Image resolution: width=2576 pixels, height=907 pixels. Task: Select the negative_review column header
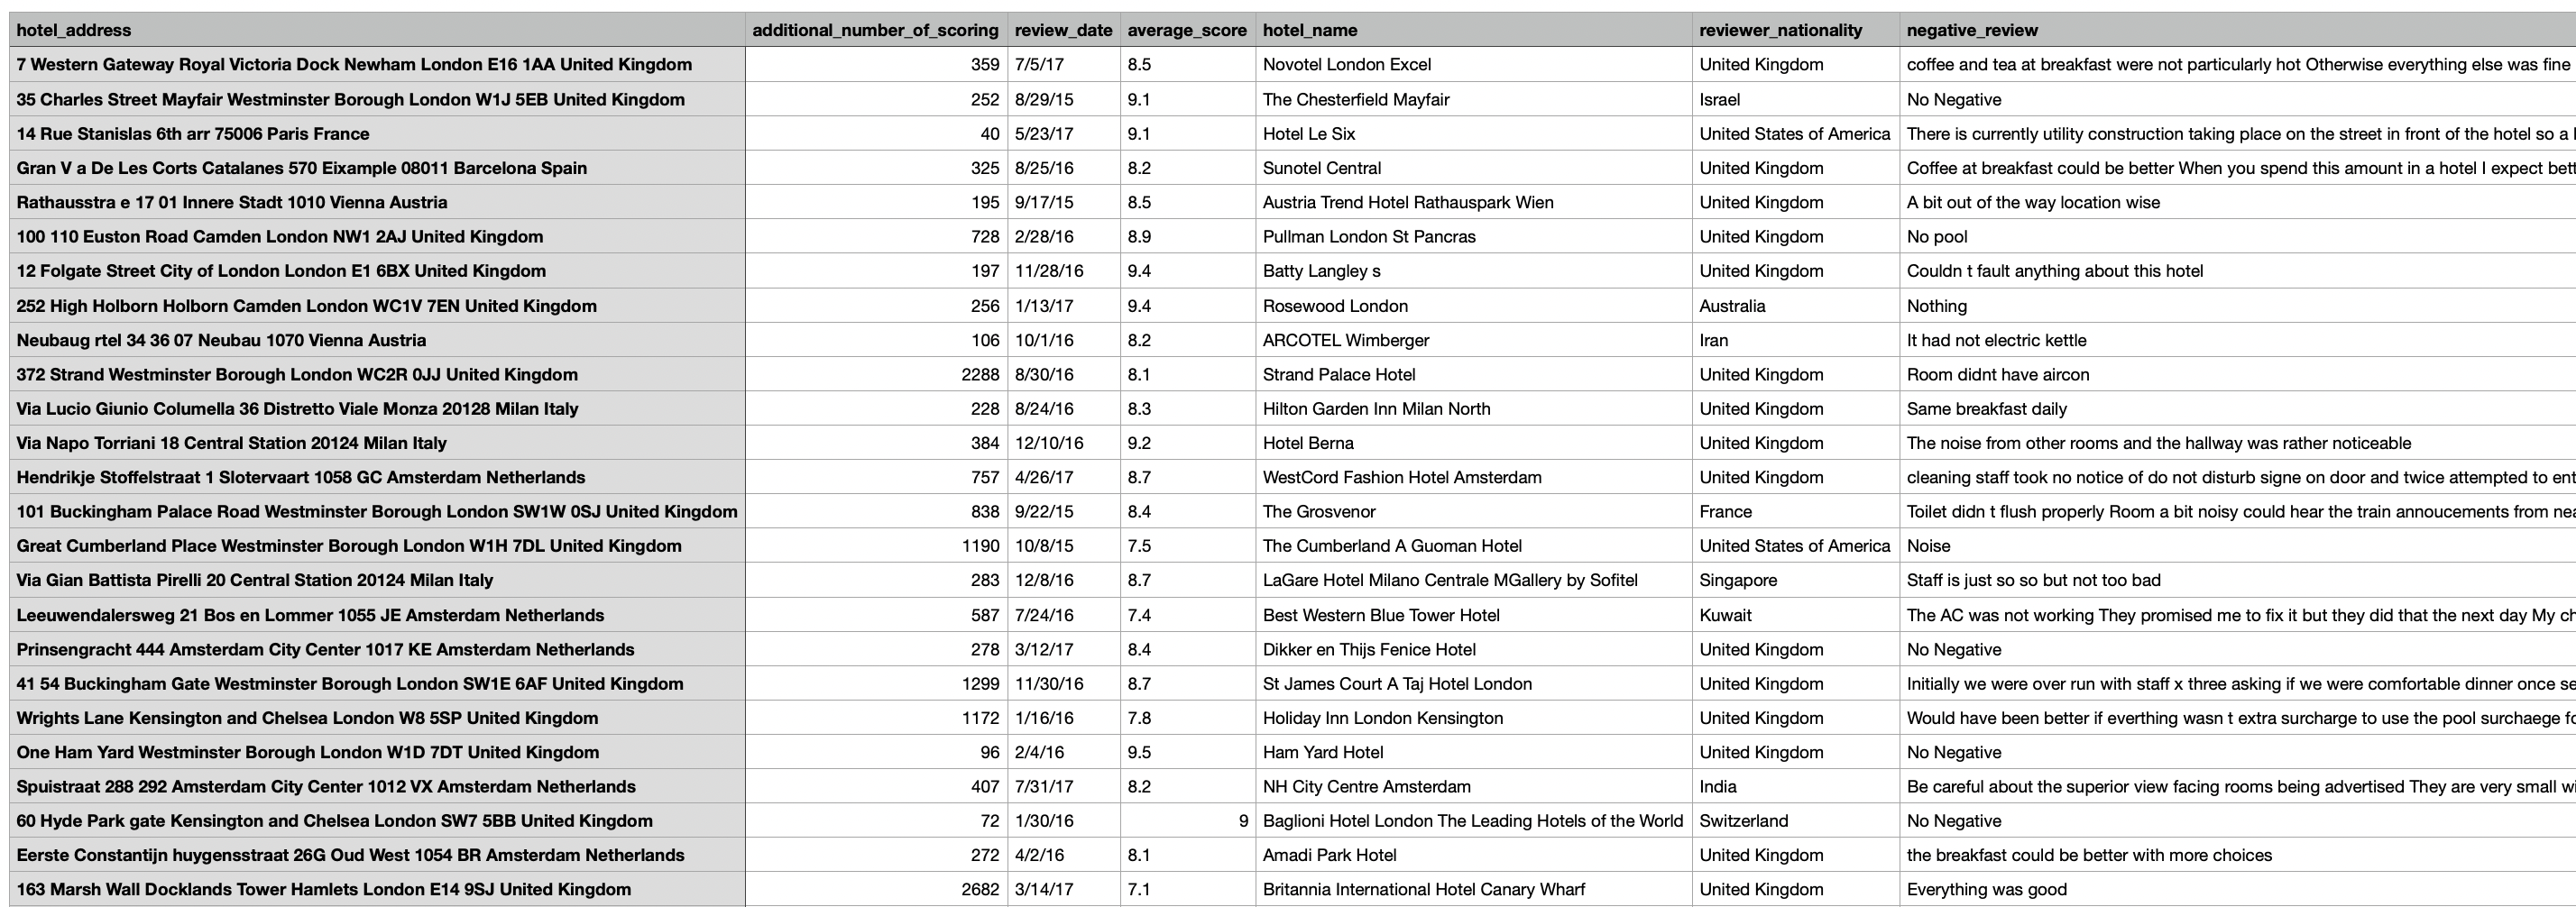pyautogui.click(x=2238, y=30)
